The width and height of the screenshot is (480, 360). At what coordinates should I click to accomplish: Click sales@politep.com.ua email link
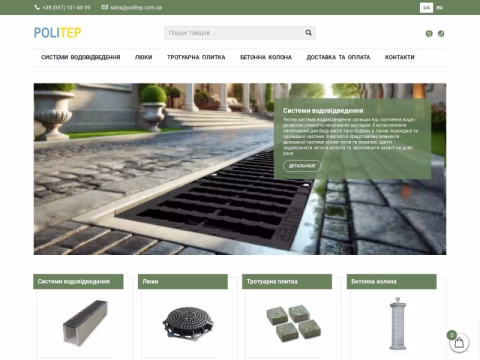[x=136, y=7]
